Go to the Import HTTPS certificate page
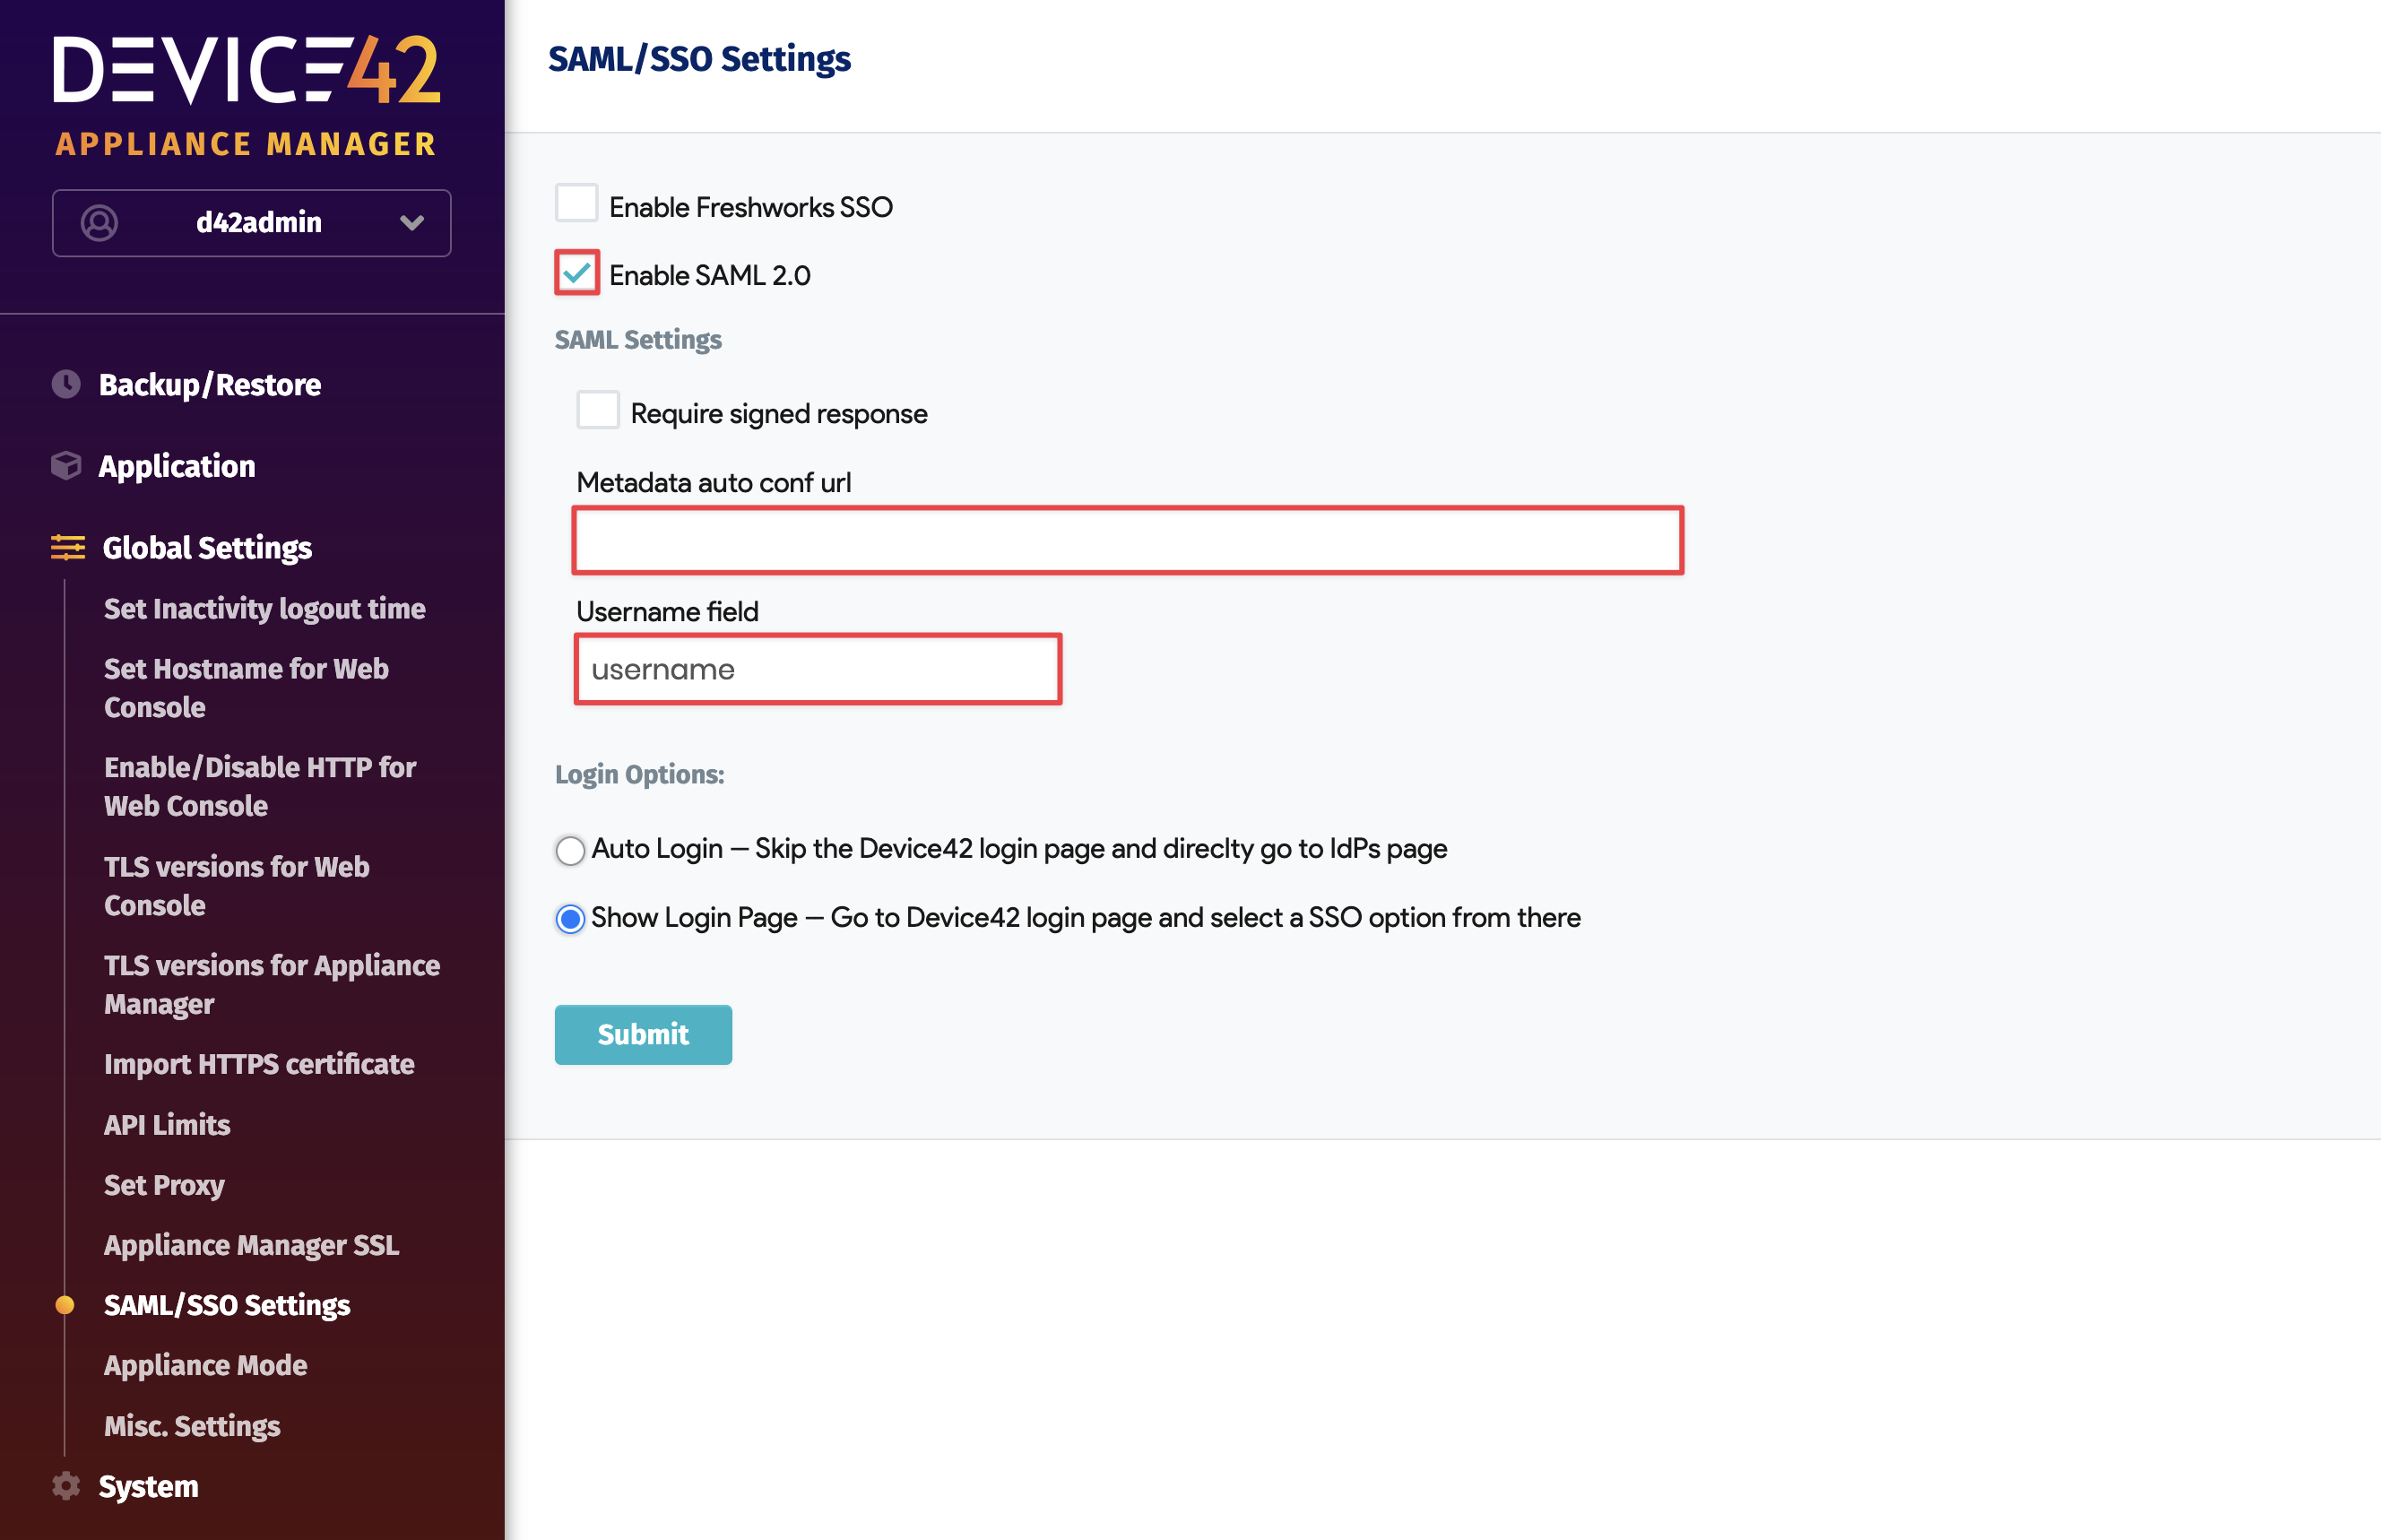This screenshot has height=1540, width=2381. (x=259, y=1064)
